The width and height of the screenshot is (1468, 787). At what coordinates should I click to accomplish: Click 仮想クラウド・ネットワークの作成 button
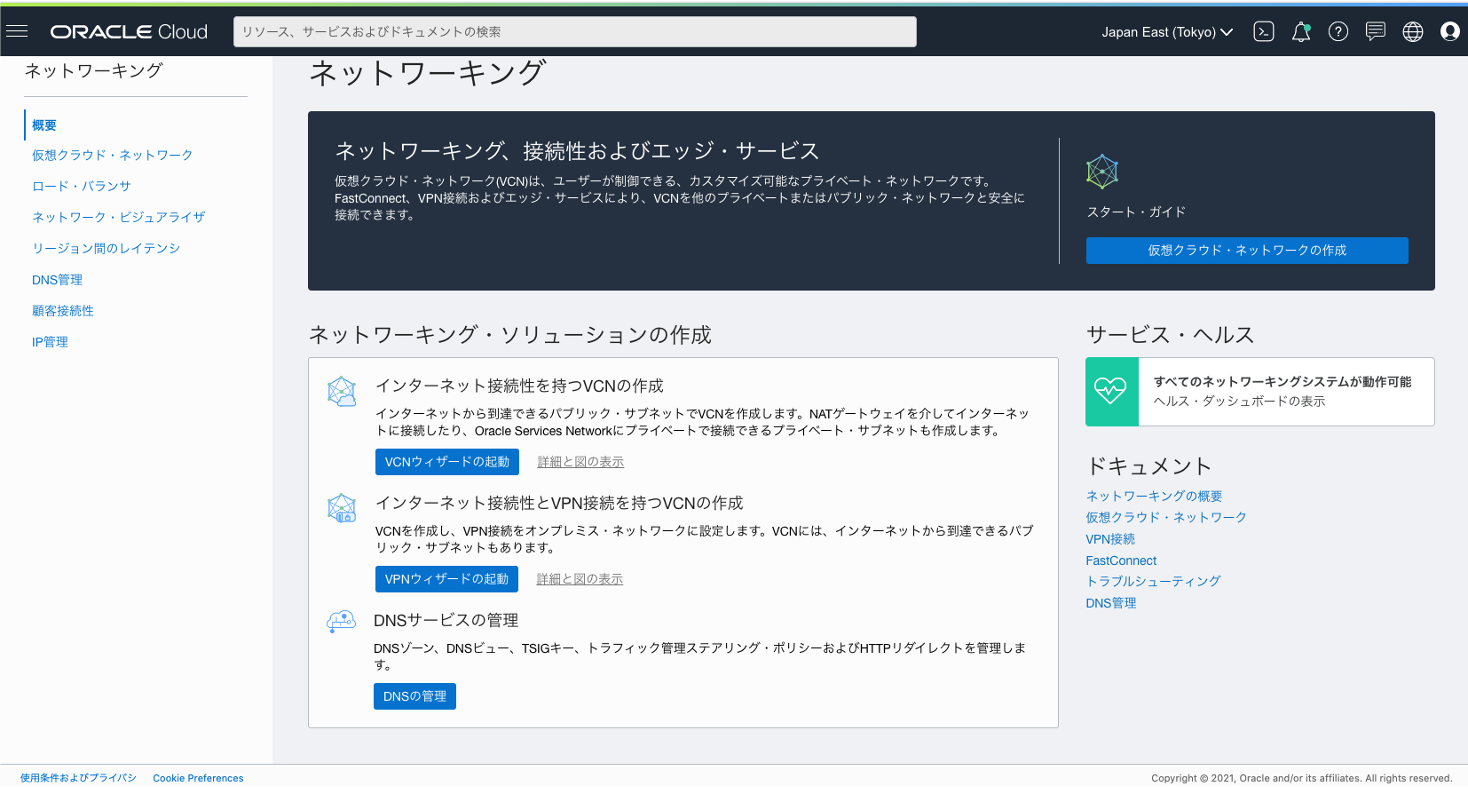(x=1247, y=250)
